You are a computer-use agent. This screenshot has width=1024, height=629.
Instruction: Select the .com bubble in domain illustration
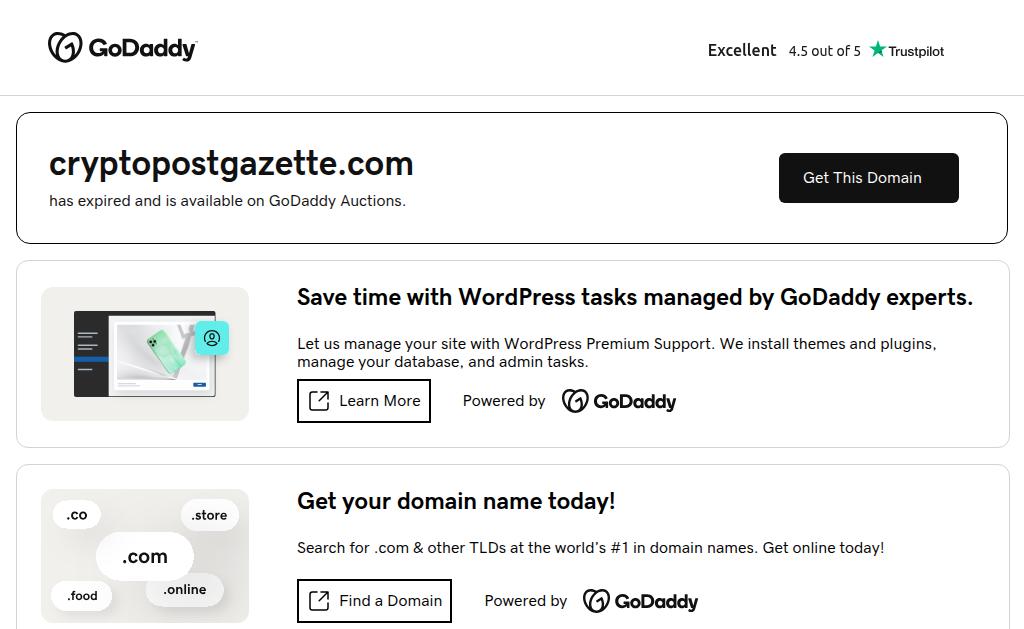click(145, 557)
